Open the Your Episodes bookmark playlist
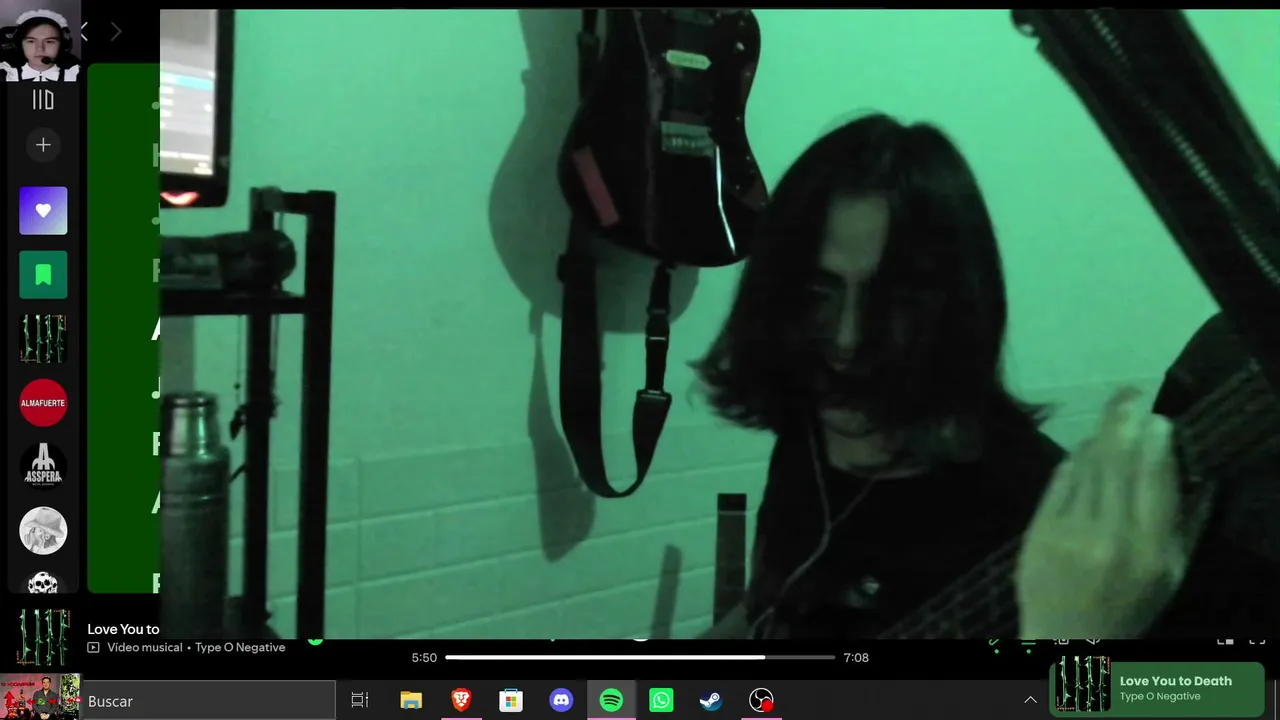1280x720 pixels. click(43, 275)
